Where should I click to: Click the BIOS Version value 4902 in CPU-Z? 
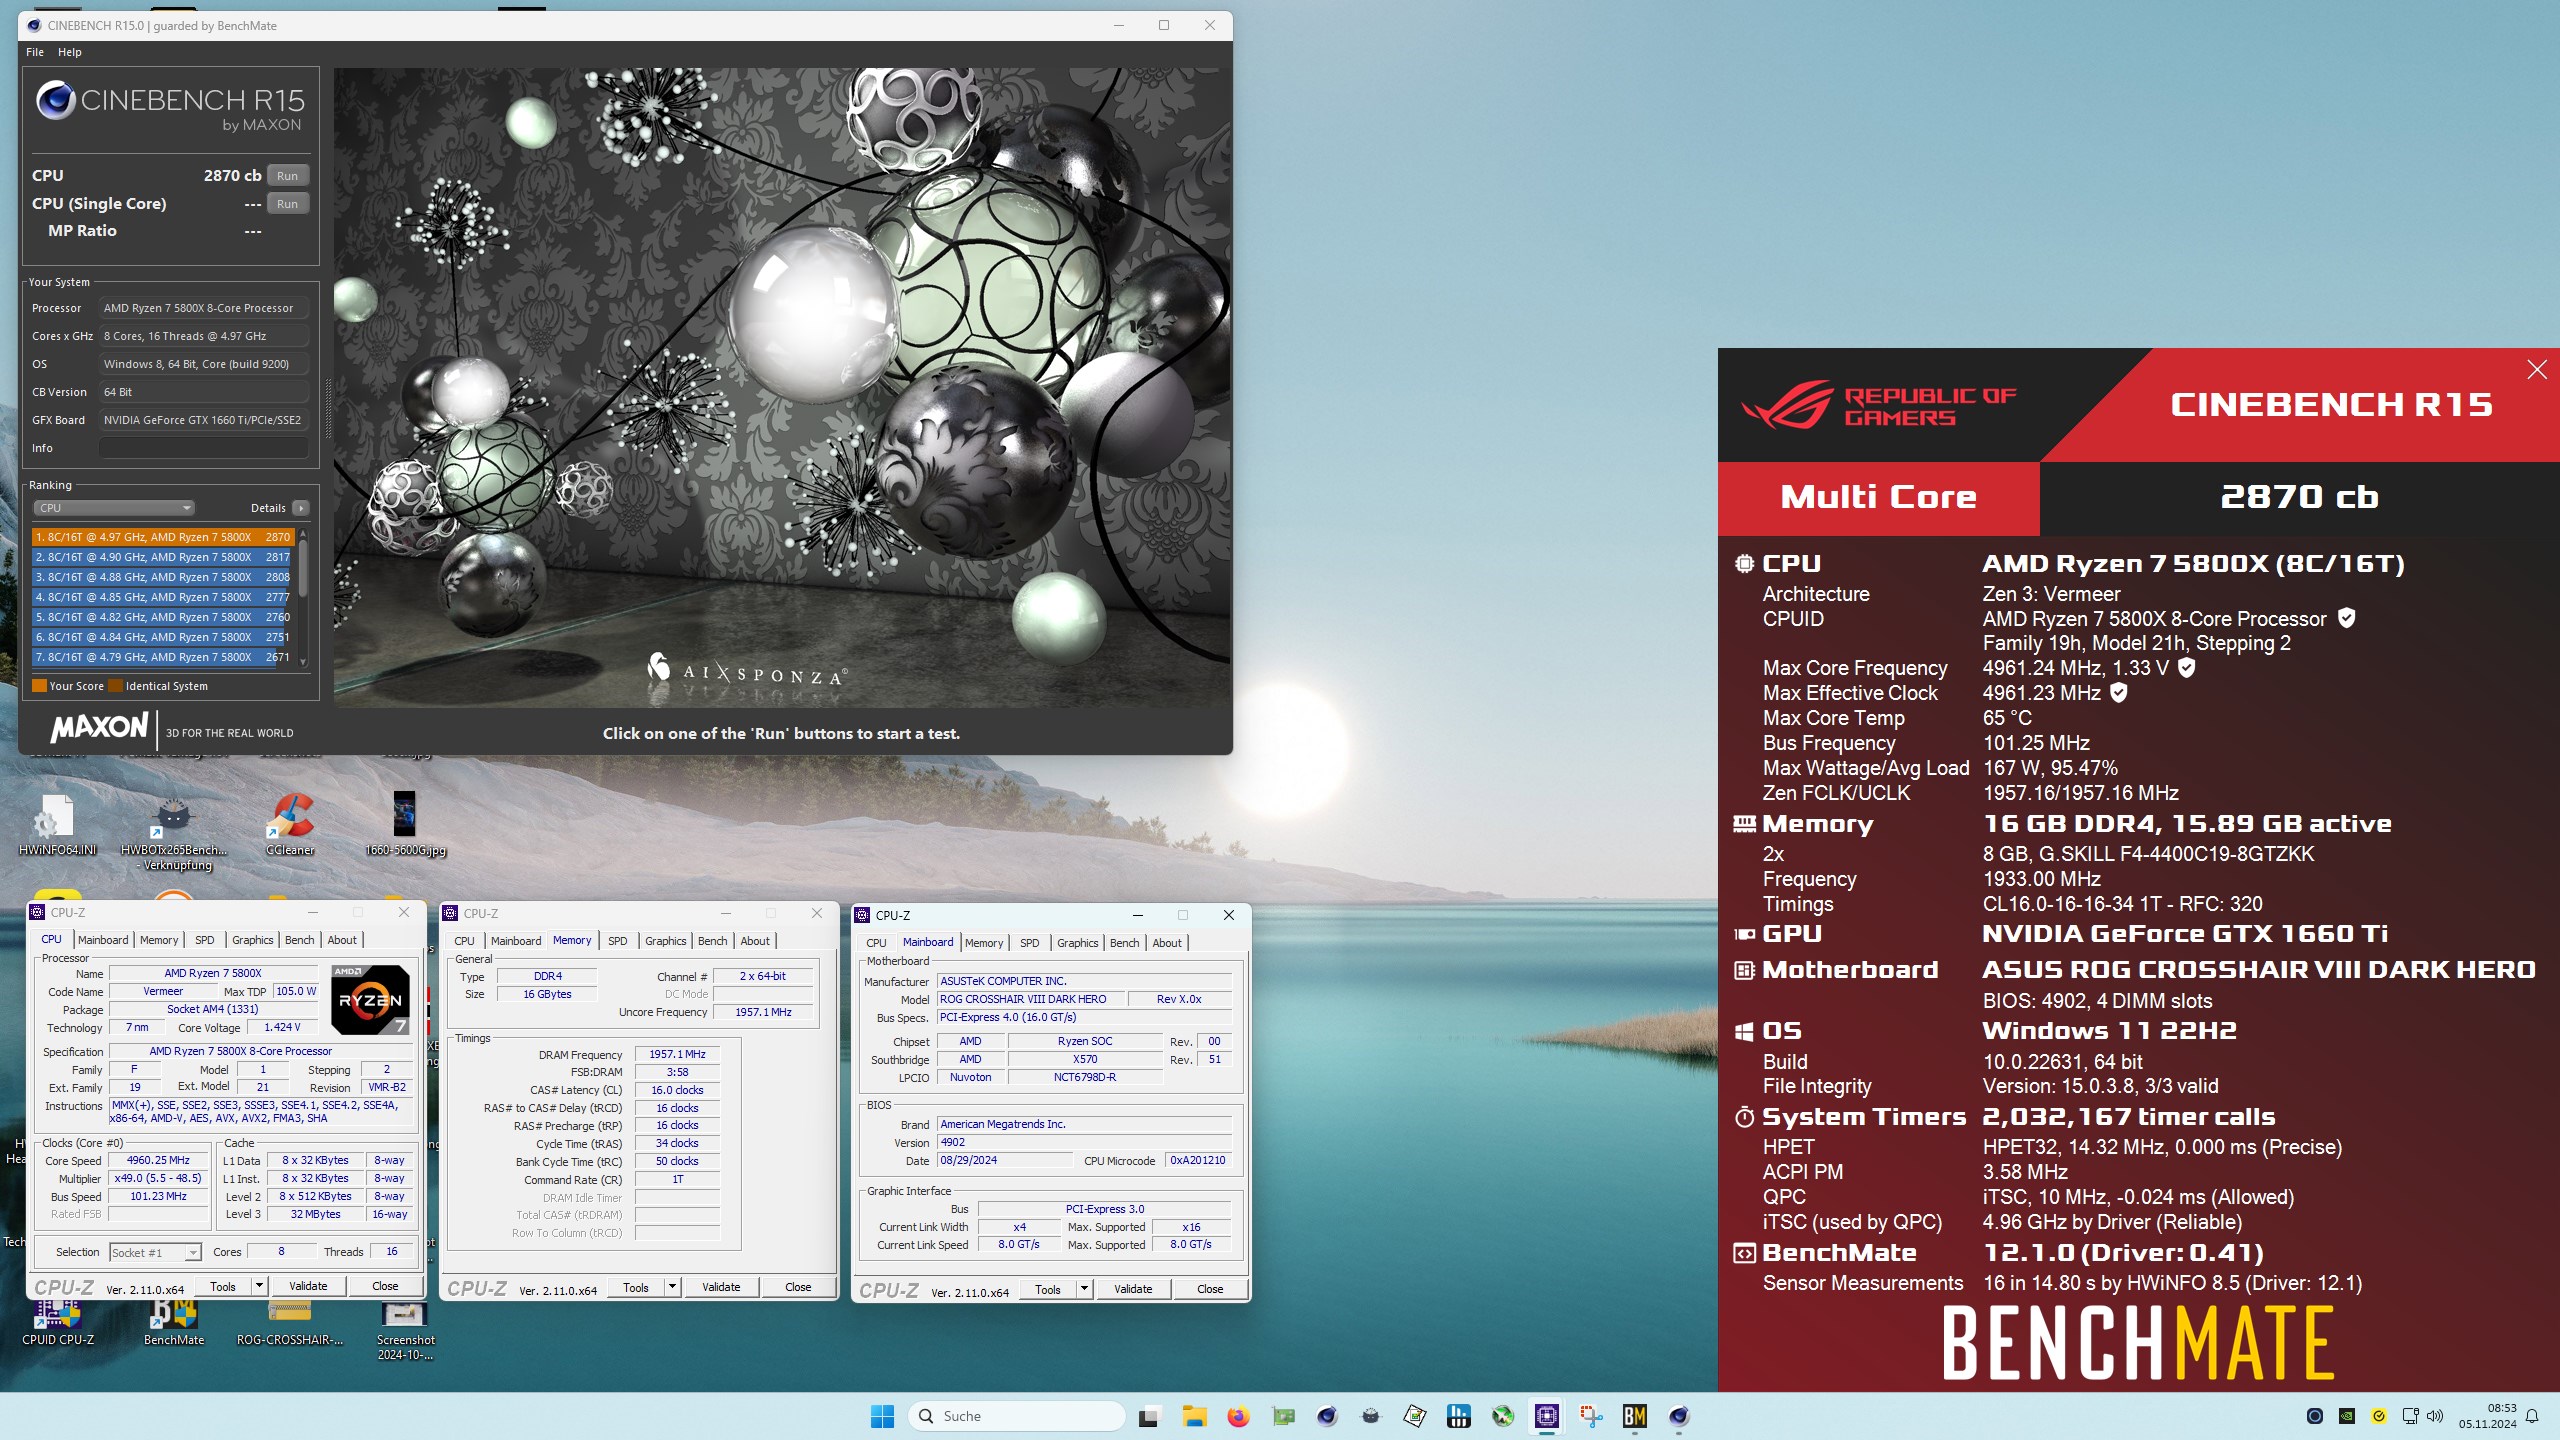coord(1084,1142)
